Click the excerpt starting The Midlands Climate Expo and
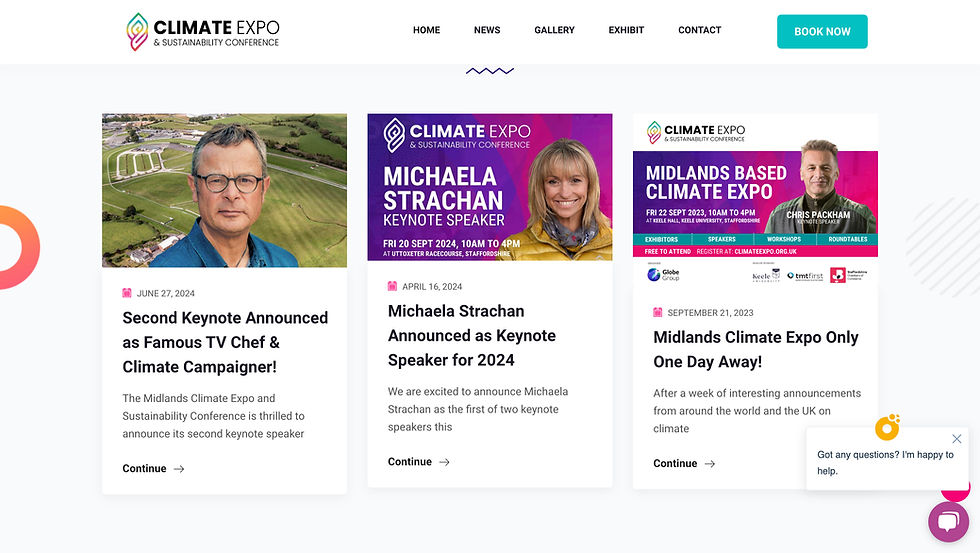 click(x=213, y=416)
